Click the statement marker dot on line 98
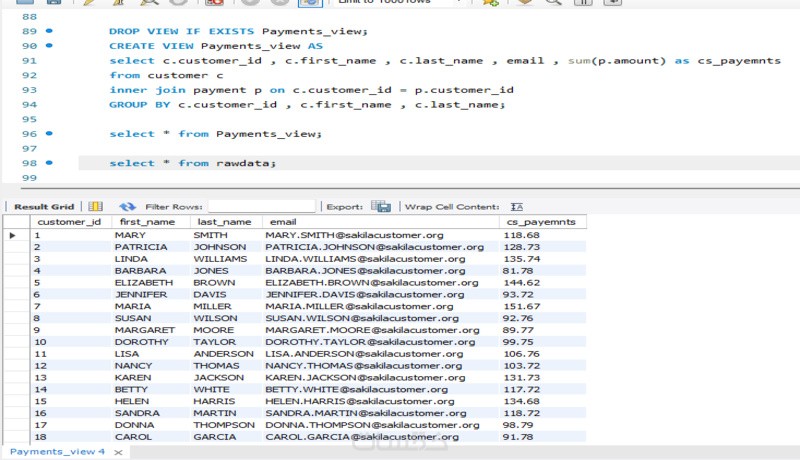This screenshot has height=460, width=800. pyautogui.click(x=49, y=163)
